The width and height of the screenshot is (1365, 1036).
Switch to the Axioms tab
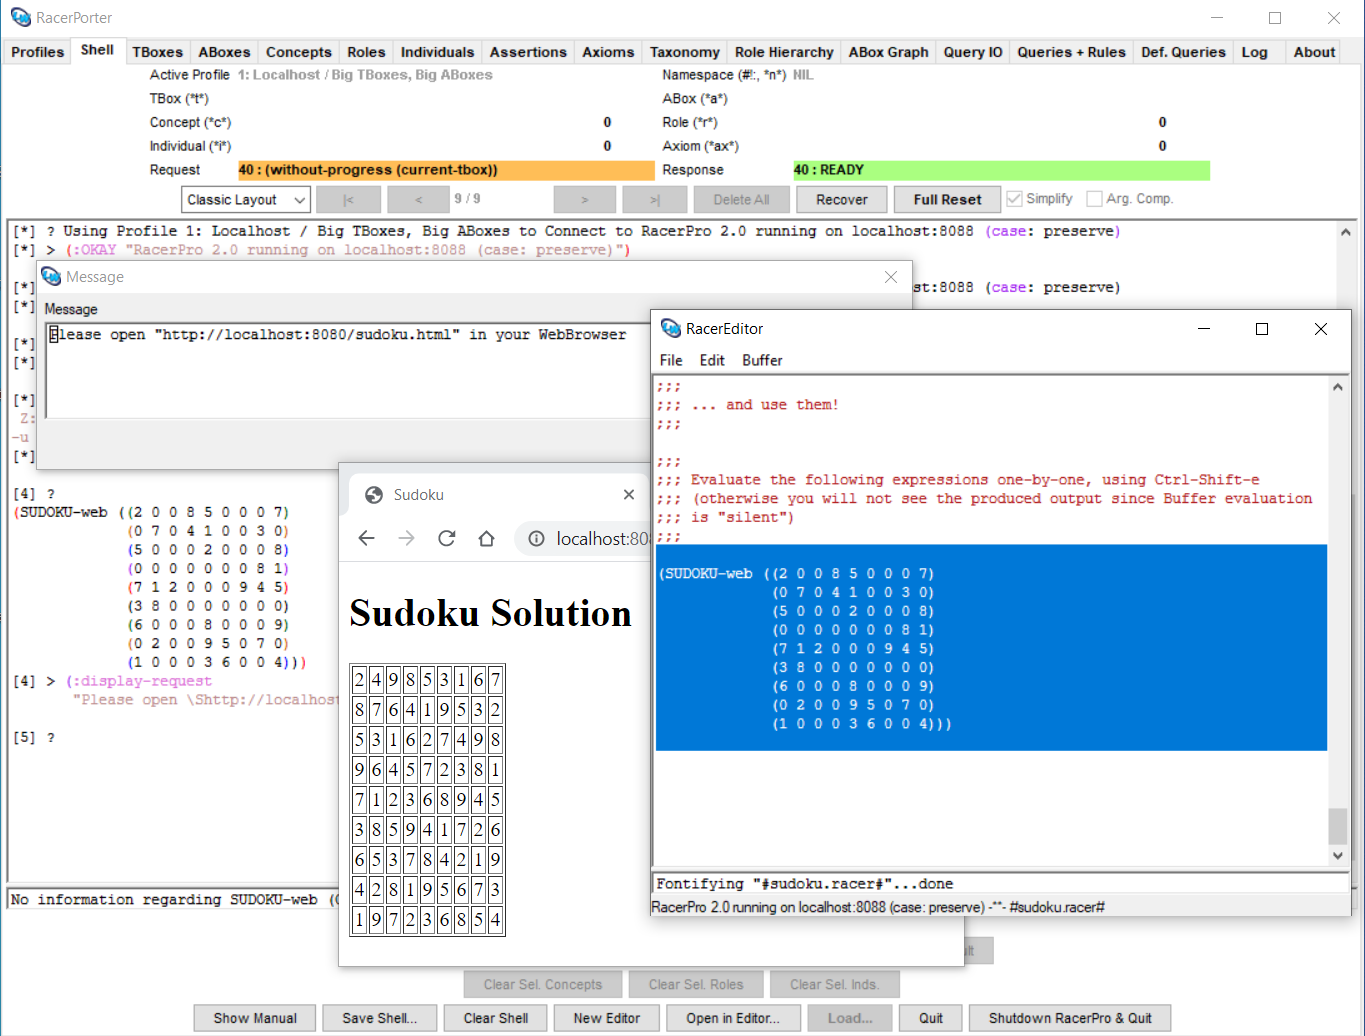(608, 52)
